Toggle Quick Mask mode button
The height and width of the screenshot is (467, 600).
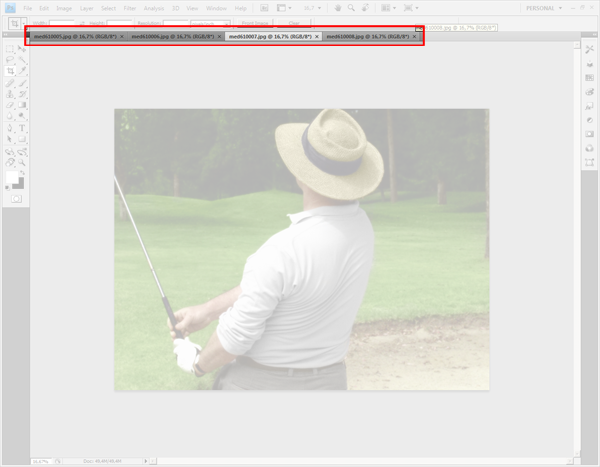(16, 199)
